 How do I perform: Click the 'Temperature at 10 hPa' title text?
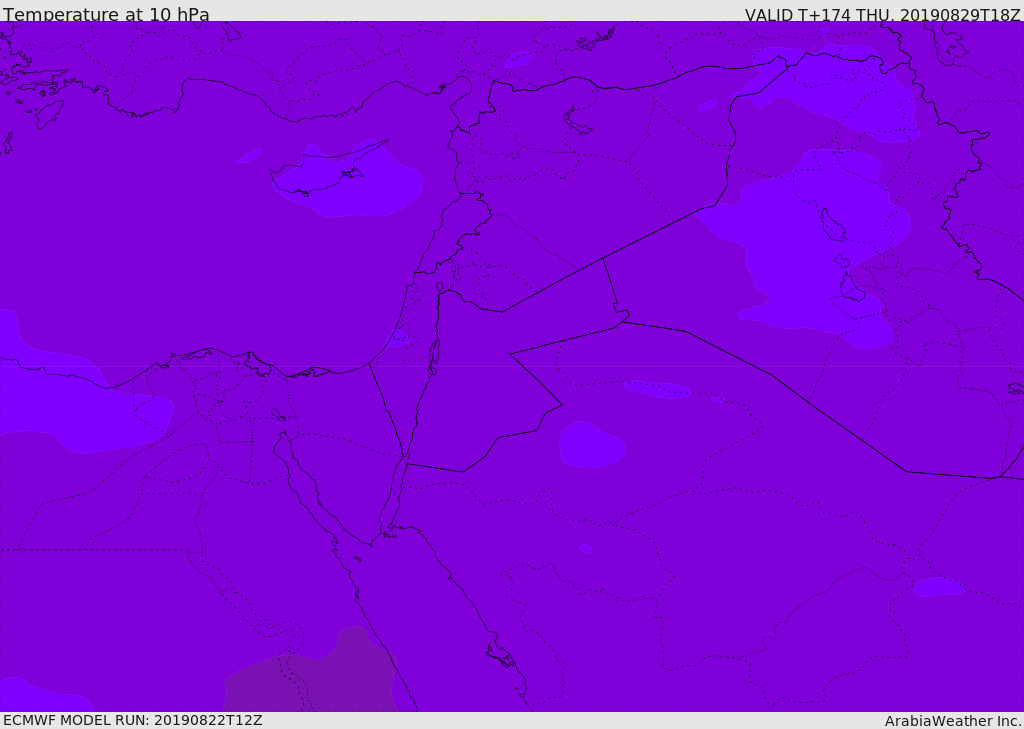tap(106, 14)
